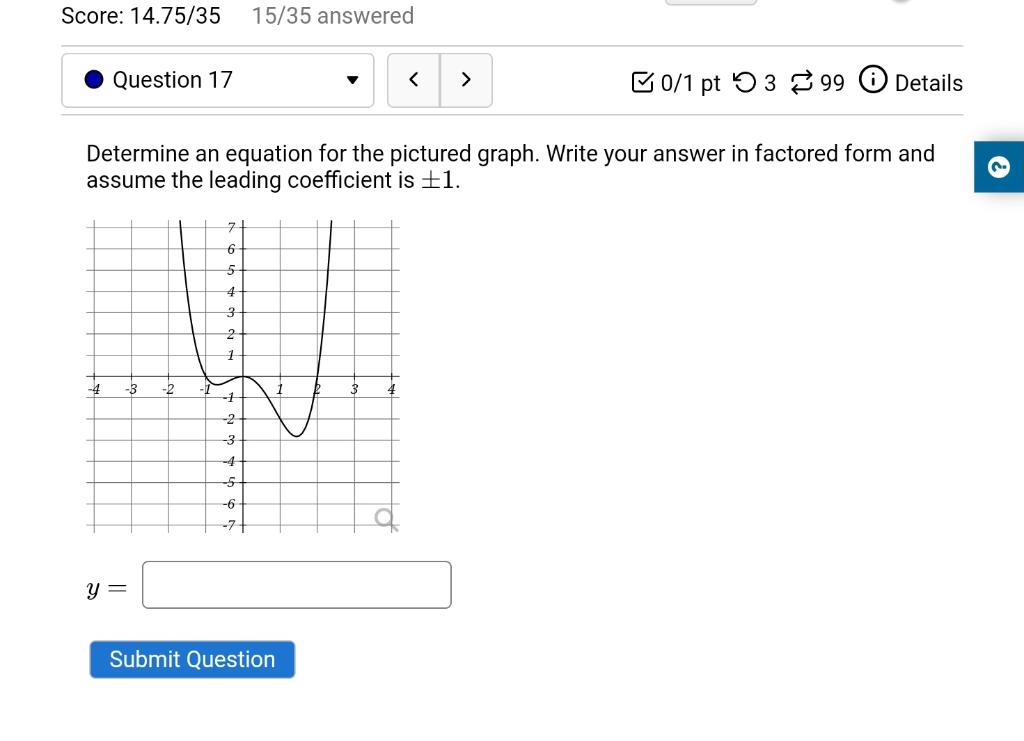This screenshot has width=1024, height=741.
Task: Go to the previous question arrow
Action: pos(413,80)
